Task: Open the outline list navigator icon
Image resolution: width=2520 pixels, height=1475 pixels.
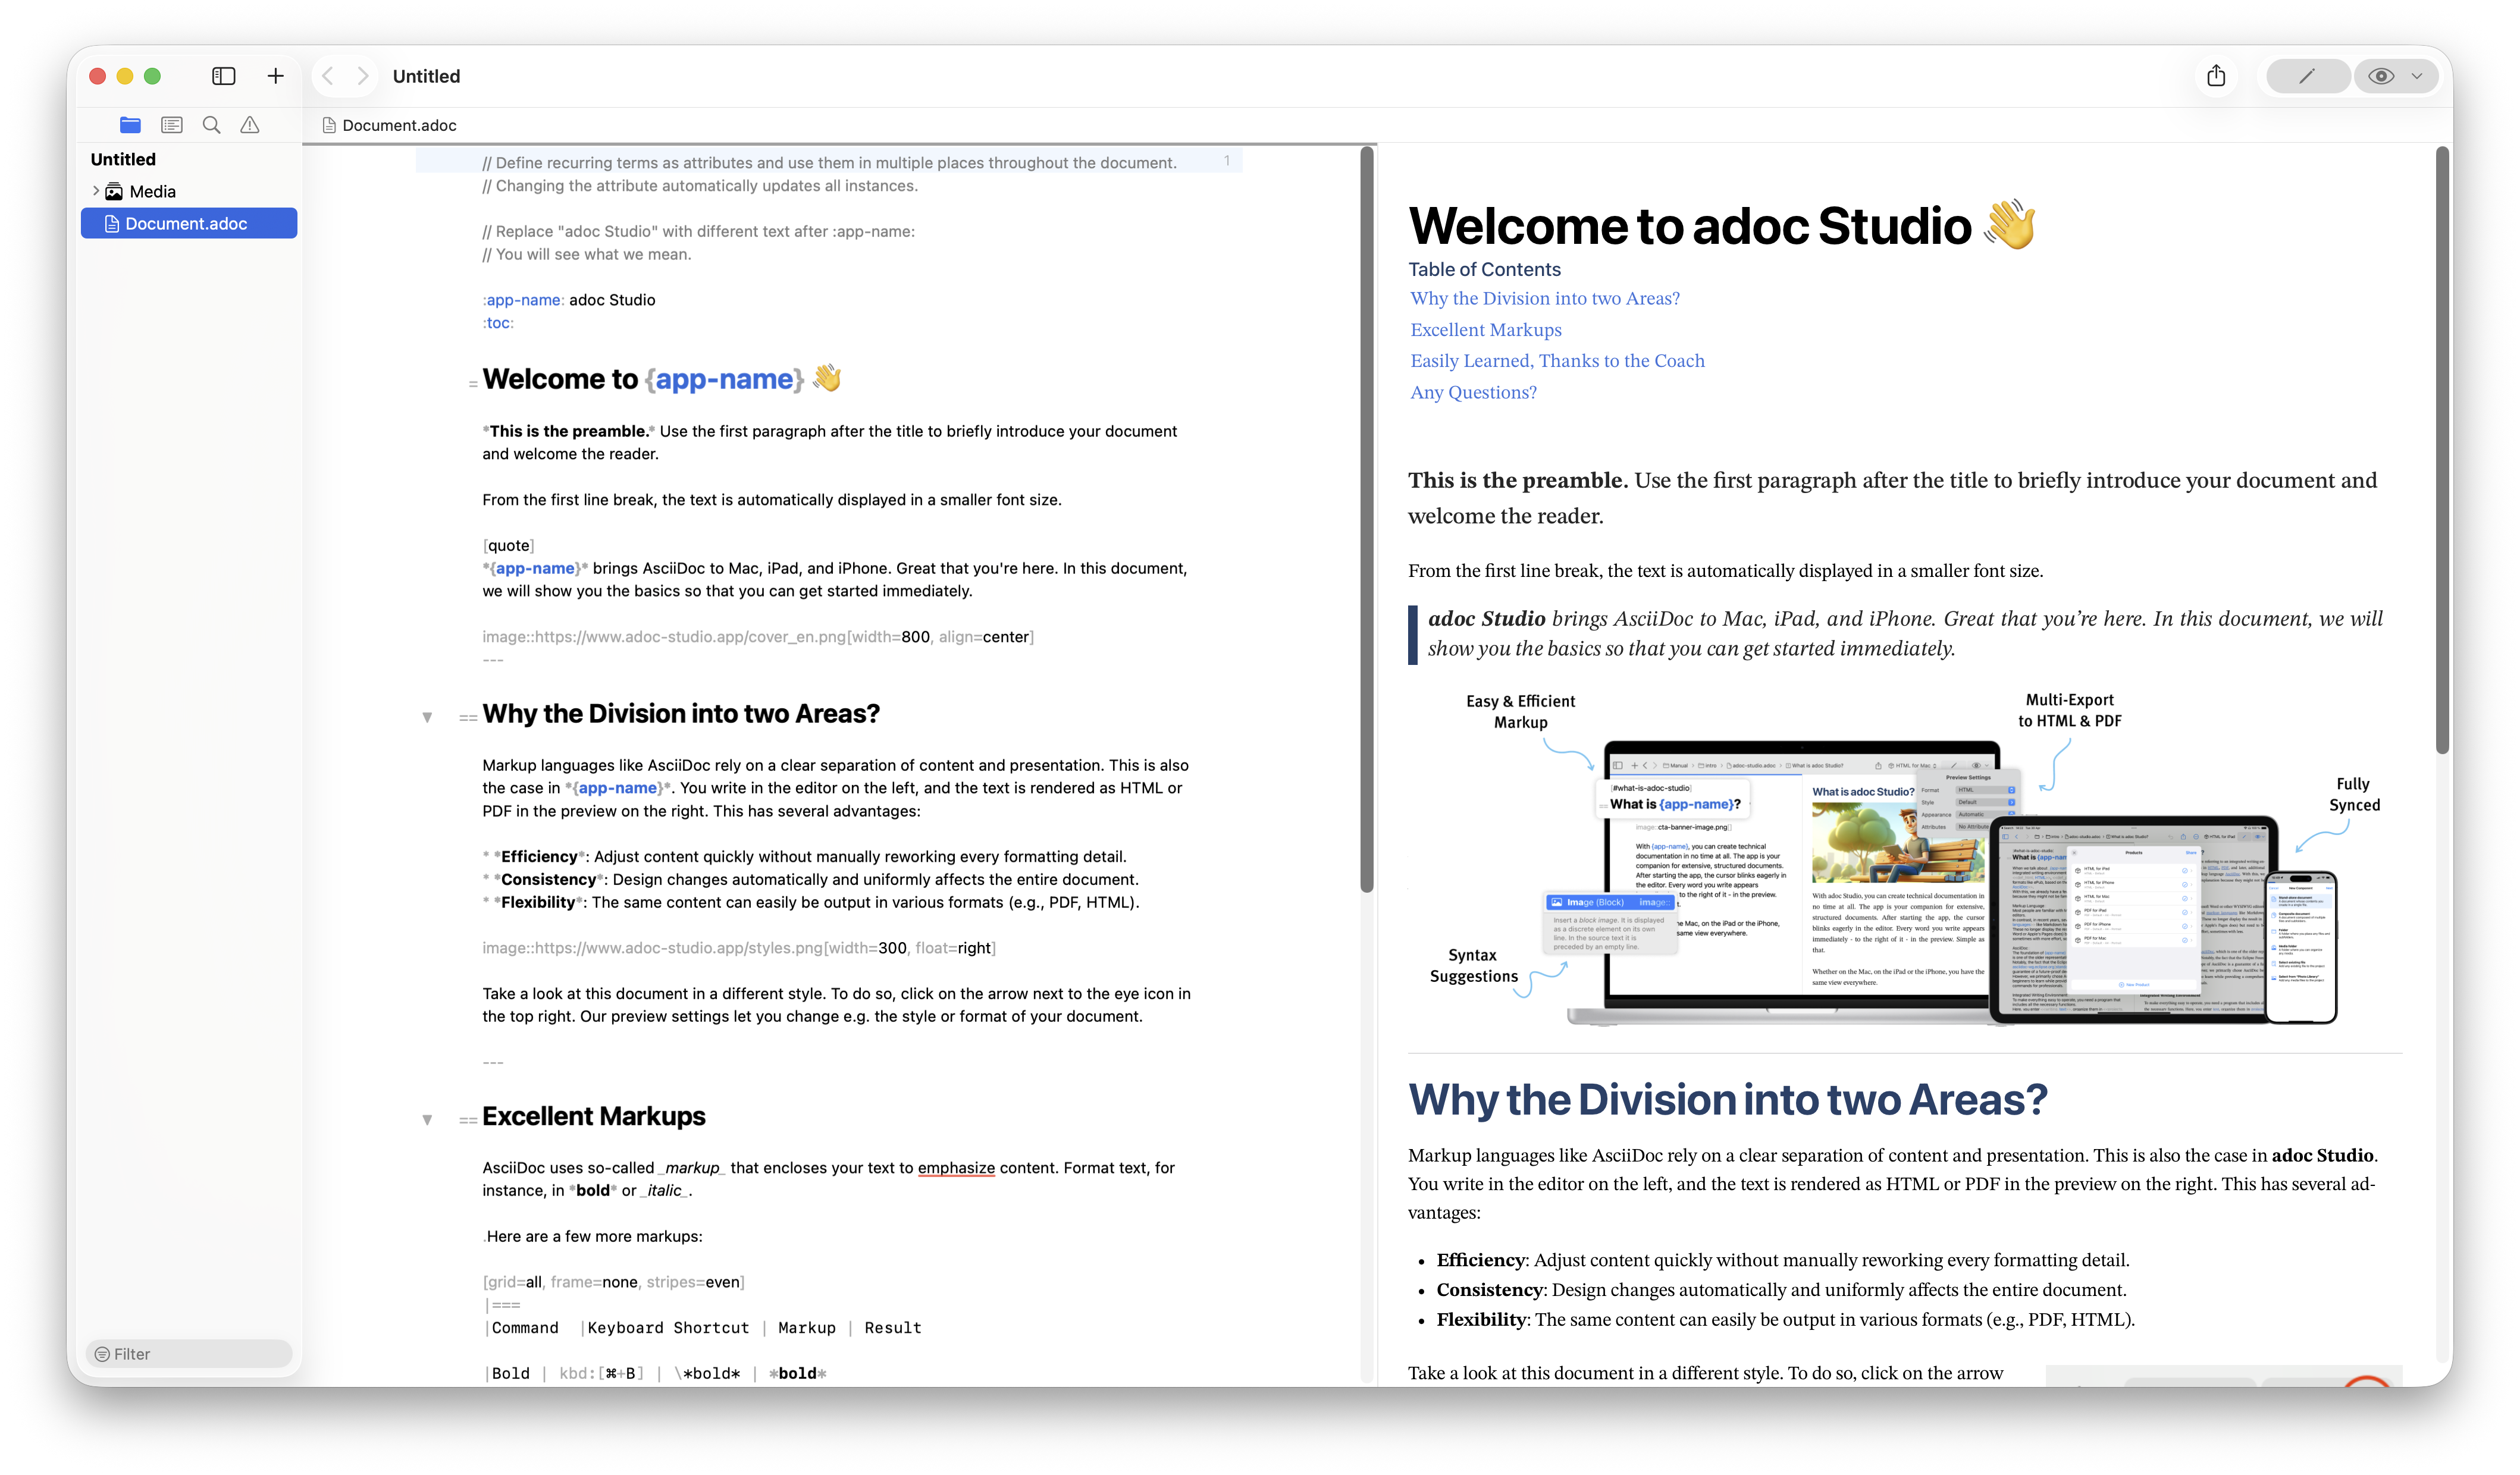Action: tap(172, 125)
